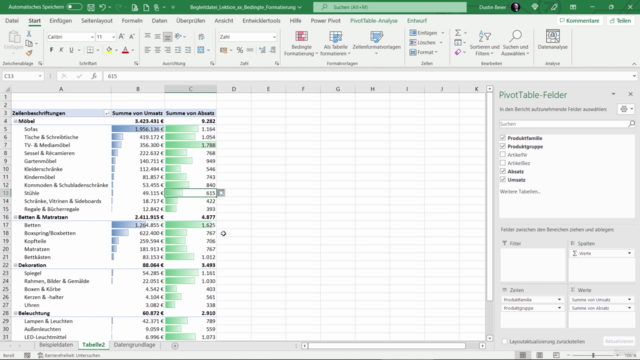Viewport: 640px width, 360px height.
Task: Uncheck the Produktgruppe field
Action: 503,146
